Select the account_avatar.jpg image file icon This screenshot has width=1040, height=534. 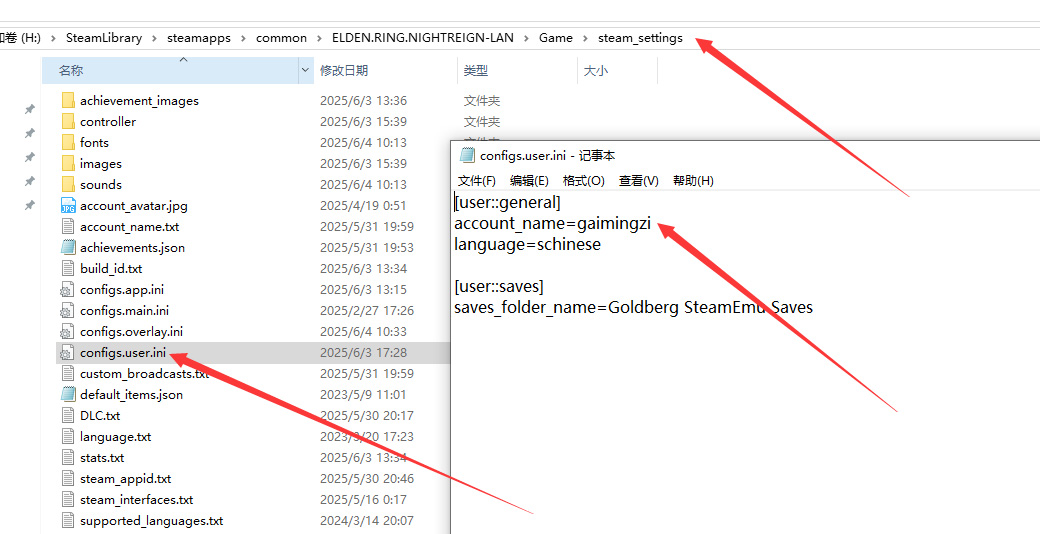click(68, 205)
